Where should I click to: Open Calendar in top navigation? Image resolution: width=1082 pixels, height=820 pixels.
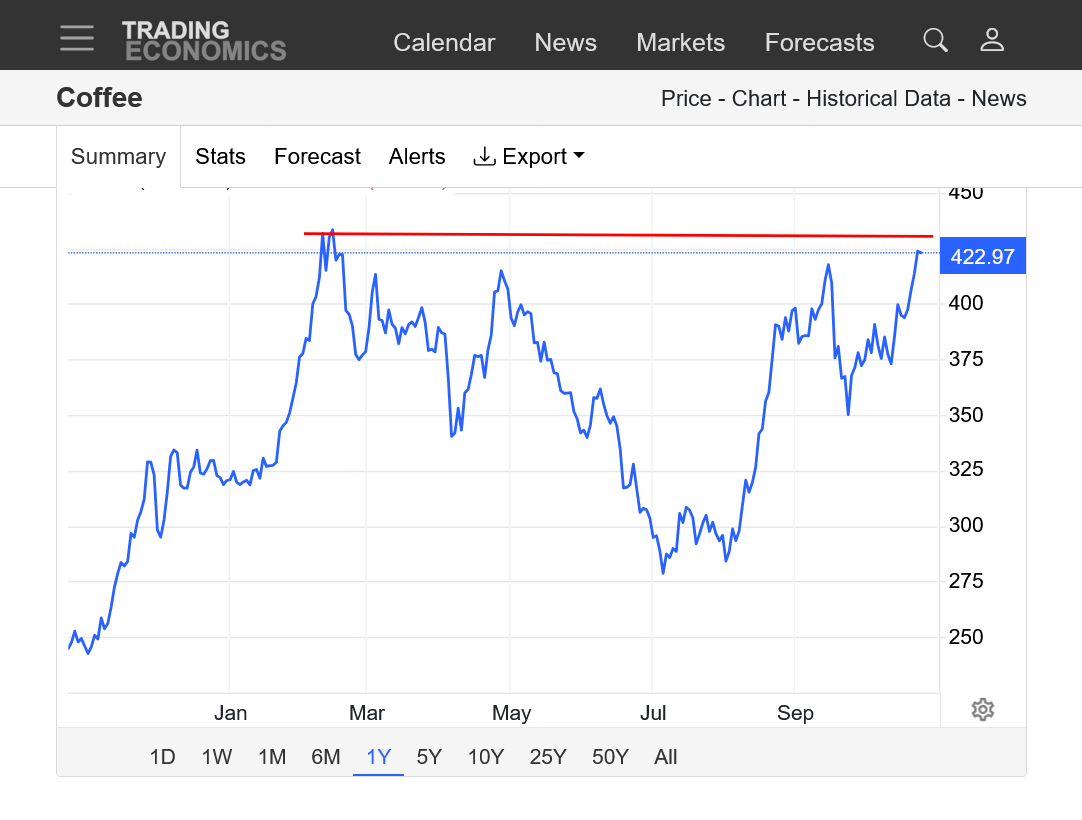coord(444,43)
